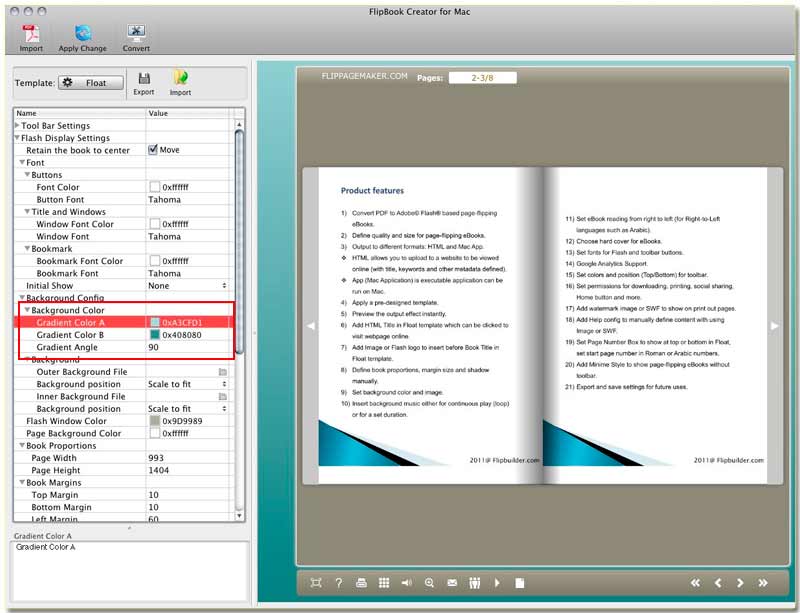Click the Import template settings icon

180,78
